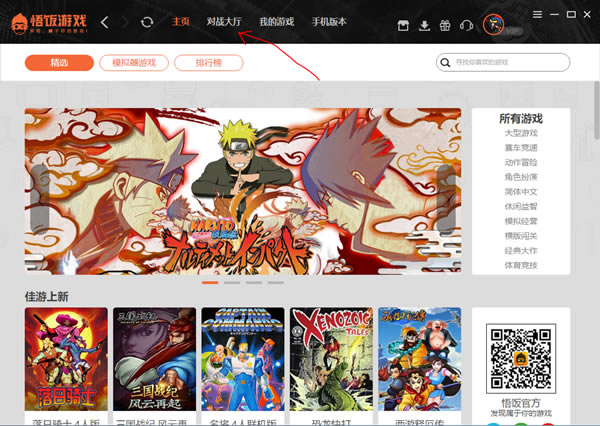600x426 pixels.
Task: Open the 三国战纪 风云再起 game cover
Action: (x=155, y=359)
